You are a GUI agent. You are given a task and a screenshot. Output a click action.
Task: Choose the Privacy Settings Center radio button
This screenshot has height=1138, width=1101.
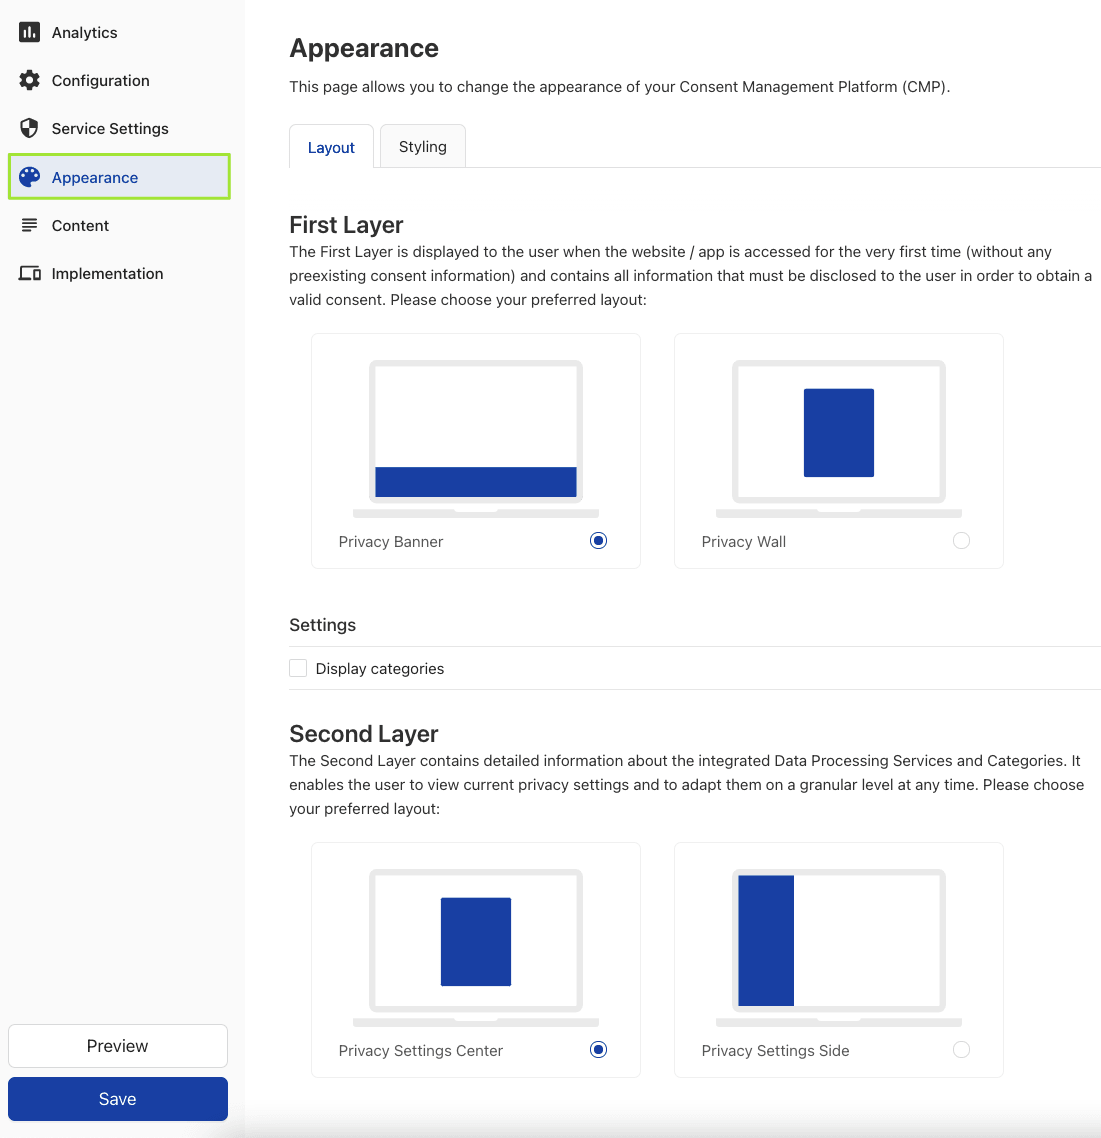pyautogui.click(x=598, y=1050)
